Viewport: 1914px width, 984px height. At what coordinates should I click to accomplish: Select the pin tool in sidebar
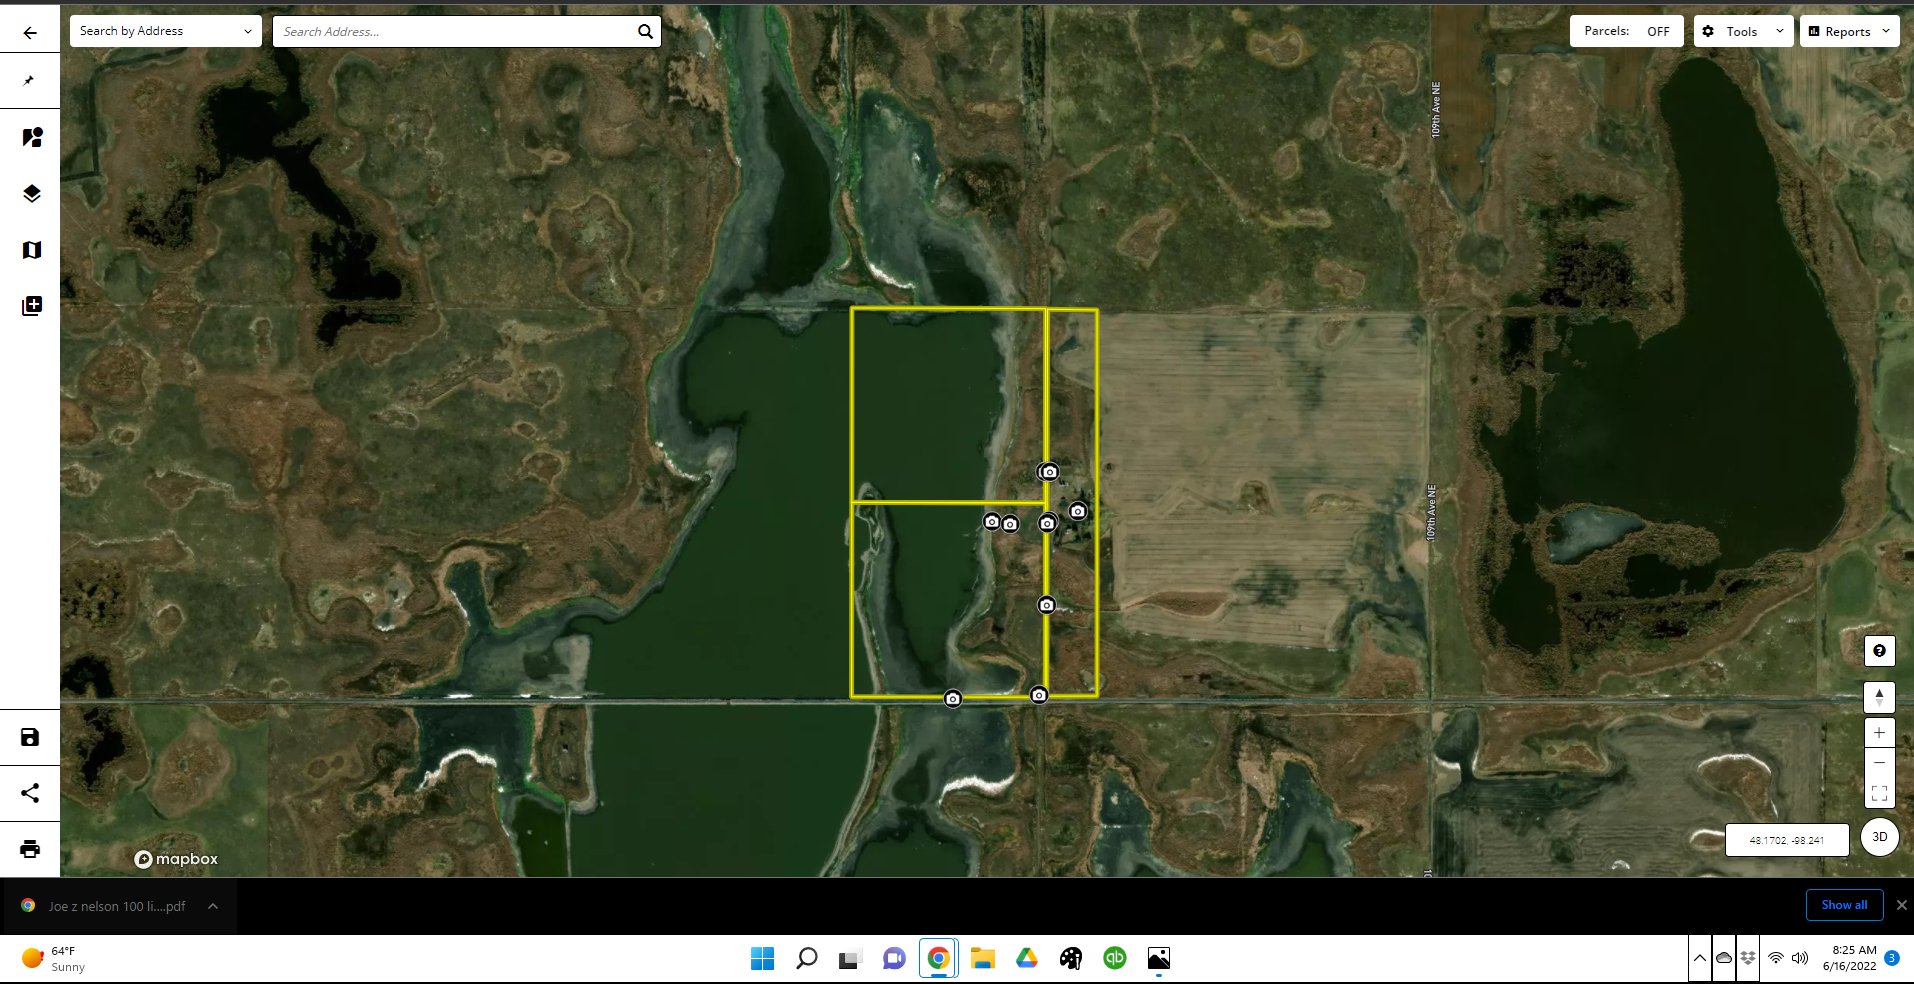click(x=30, y=81)
